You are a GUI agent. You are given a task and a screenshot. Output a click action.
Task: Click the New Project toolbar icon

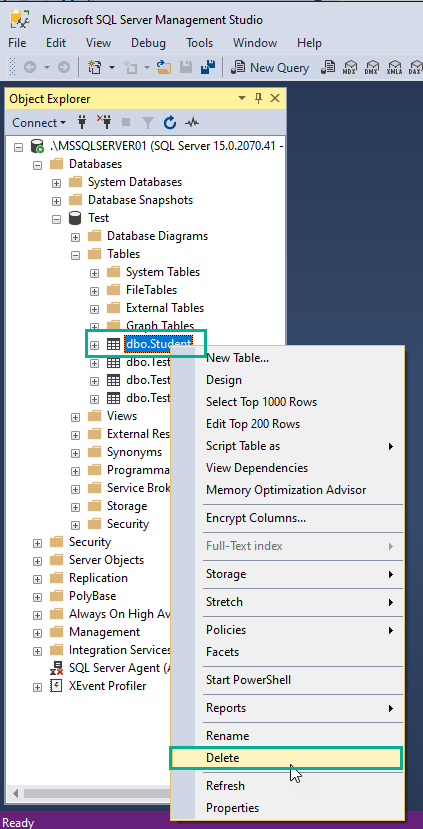point(94,67)
